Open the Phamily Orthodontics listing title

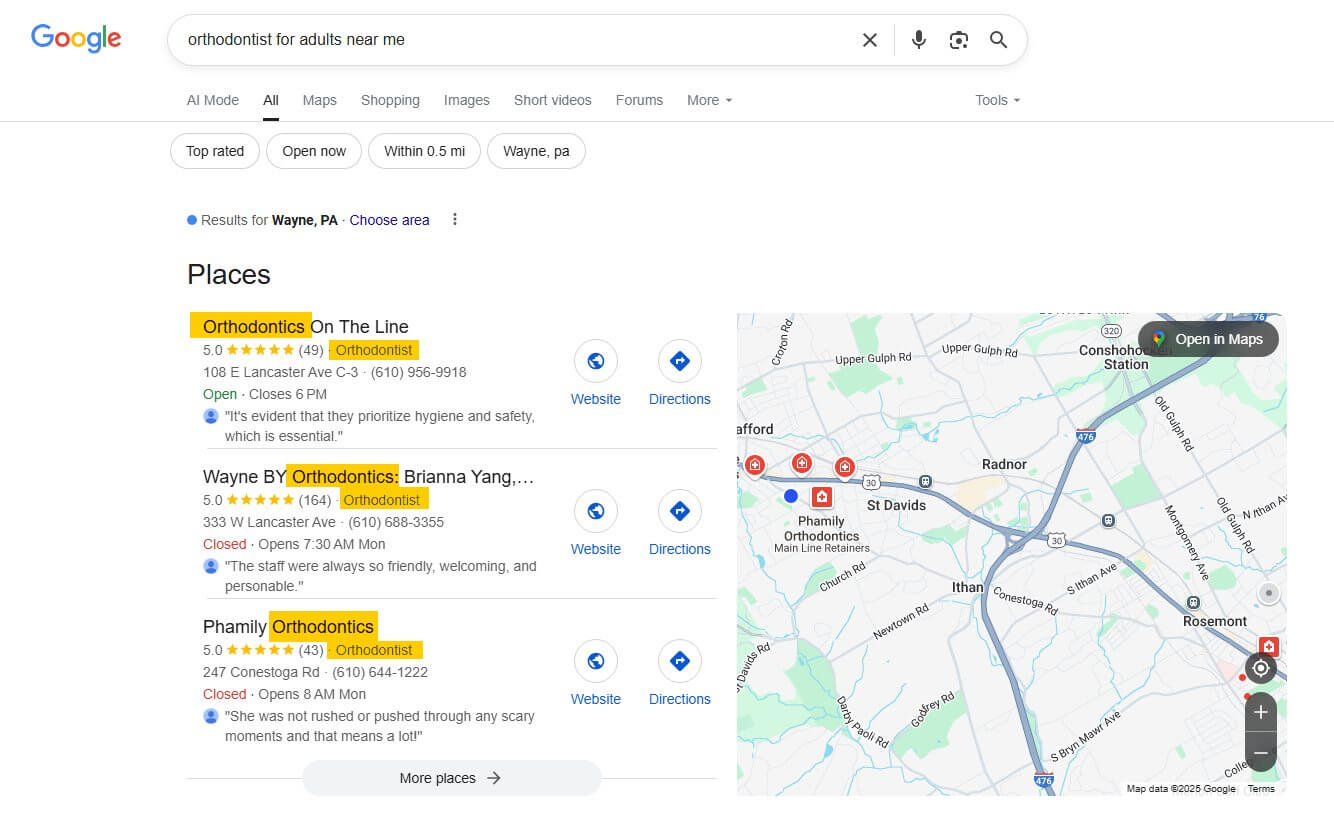coord(288,626)
